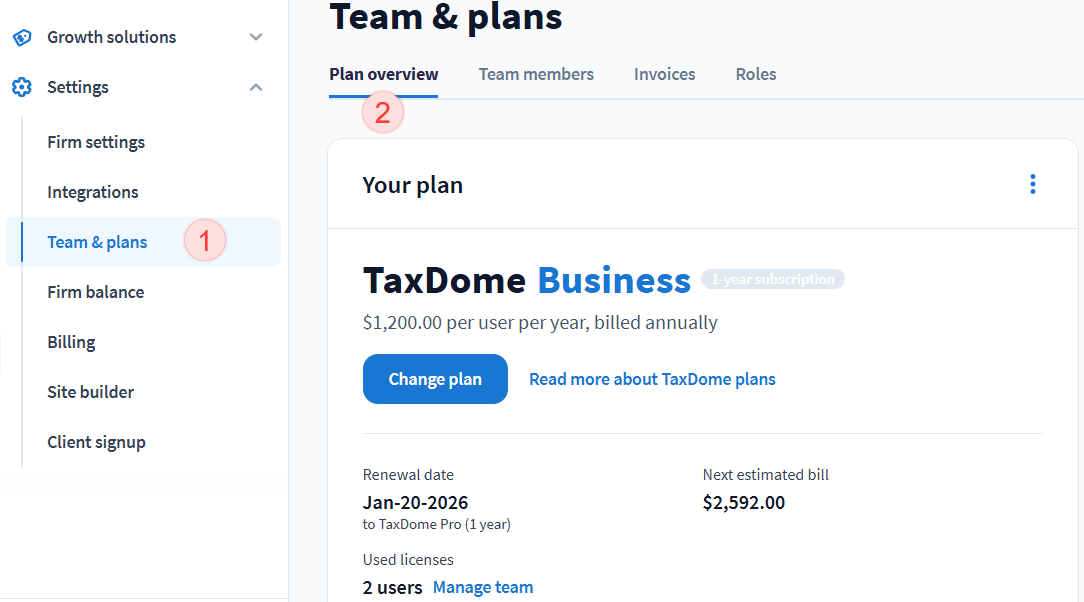Click the Growth solutions sidebar icon

click(22, 37)
